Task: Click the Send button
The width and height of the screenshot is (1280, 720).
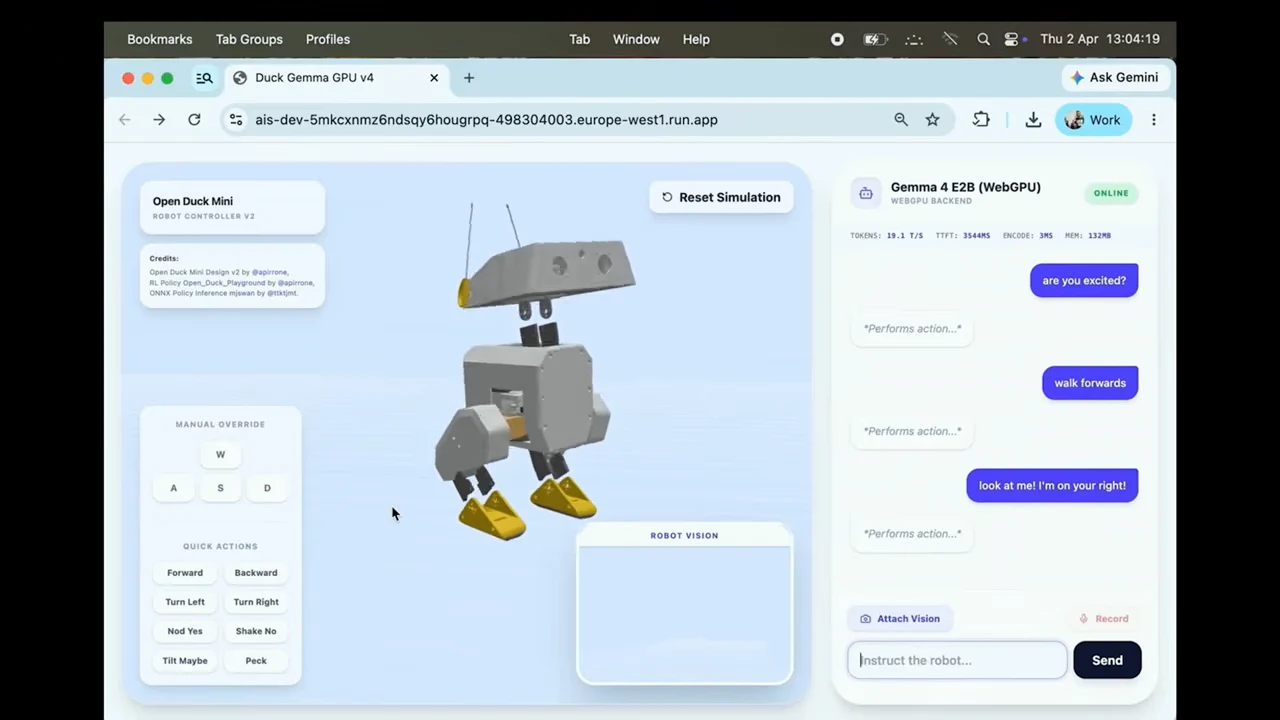Action: [1107, 660]
